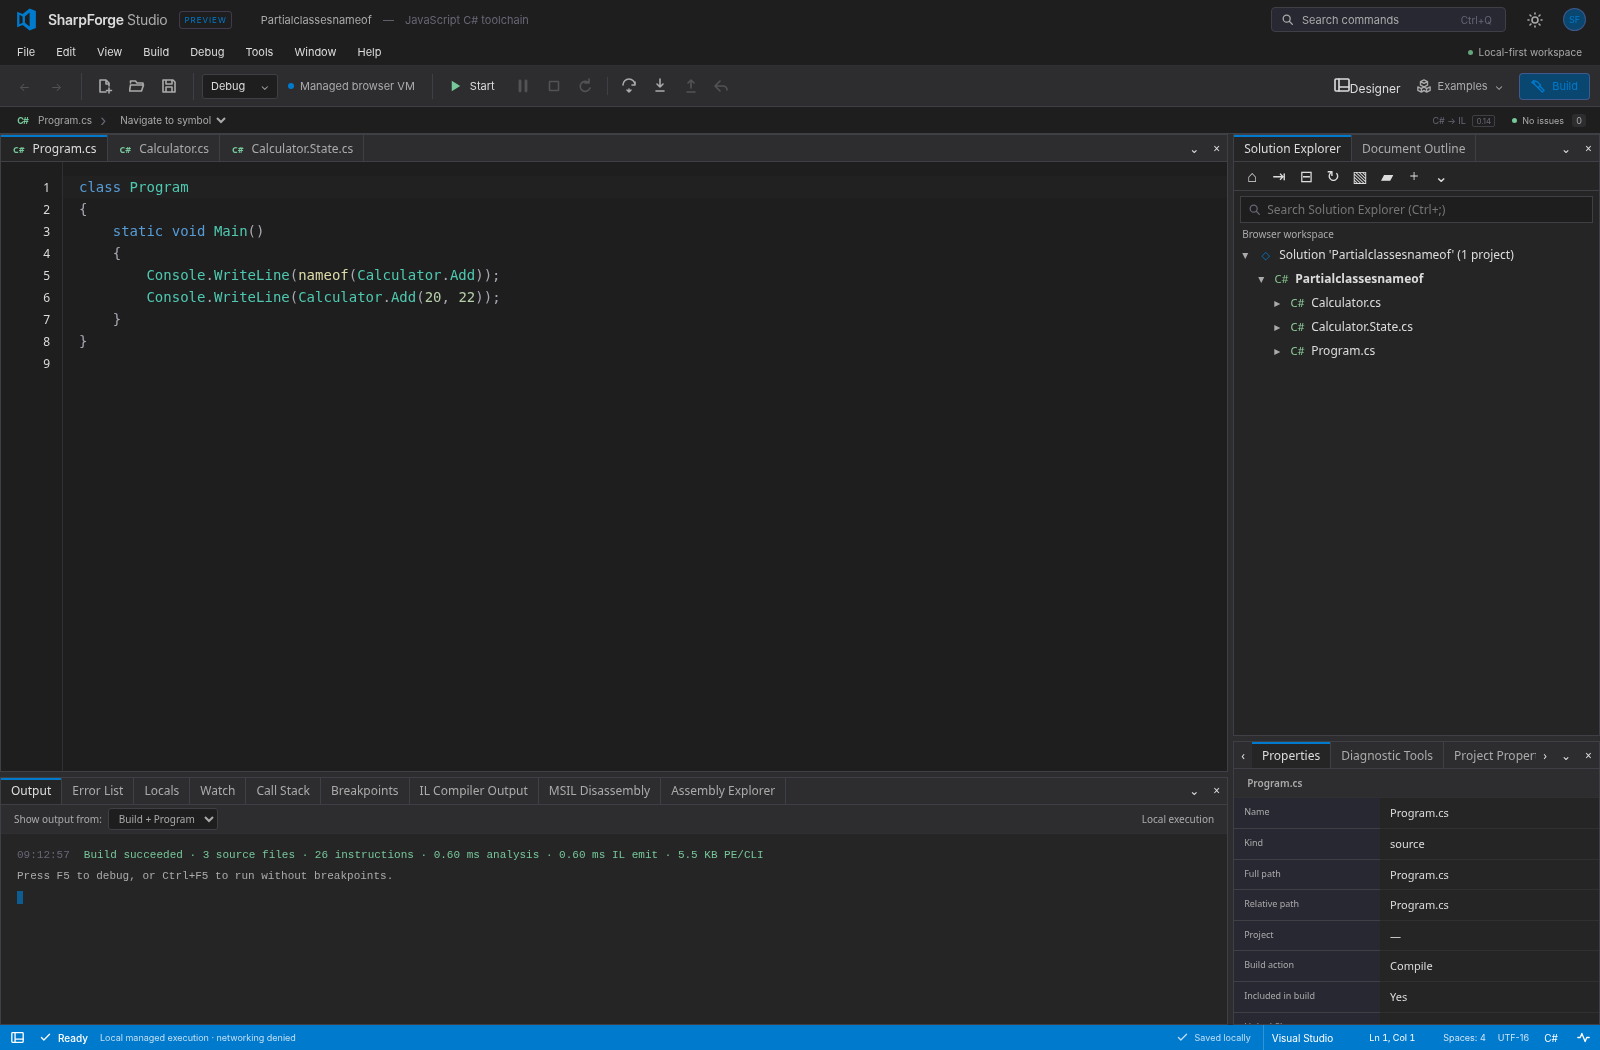Click Solution Explorer sync-with-active-document arrow icon
The width and height of the screenshot is (1600, 1050).
(x=1279, y=177)
